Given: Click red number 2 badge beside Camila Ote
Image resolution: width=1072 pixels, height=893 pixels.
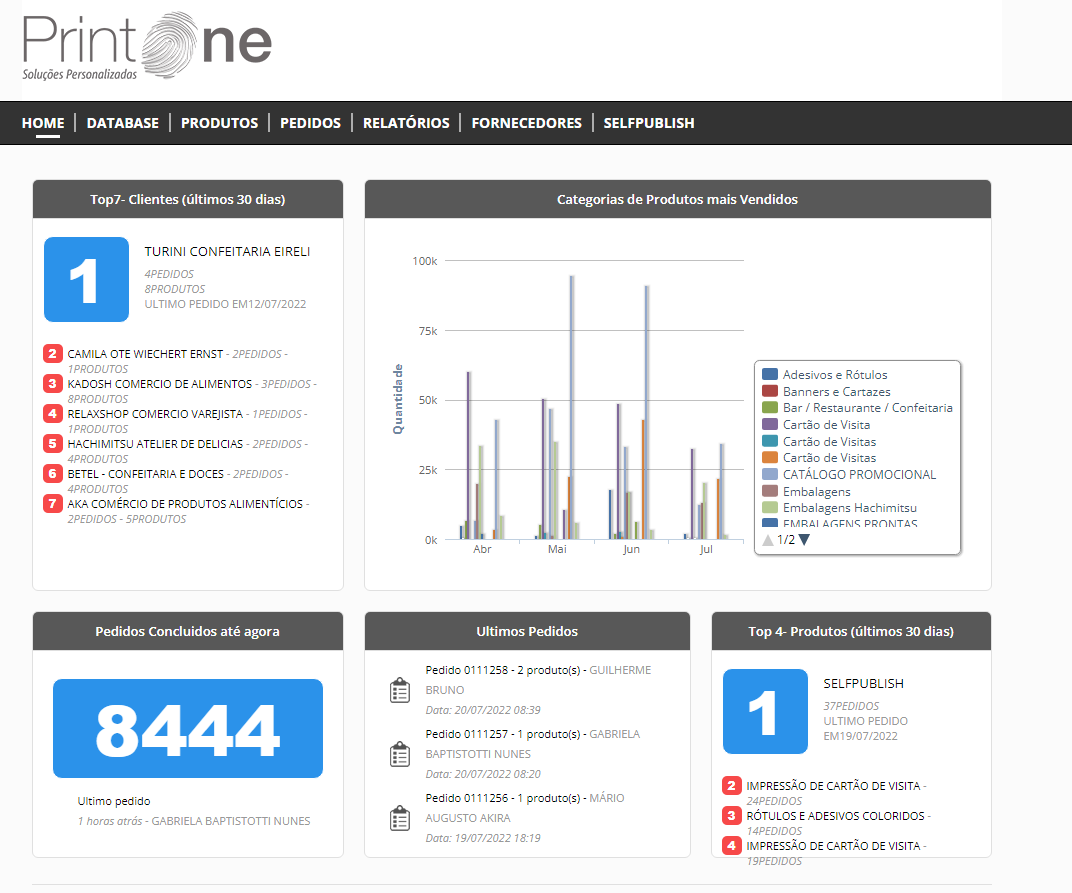Looking at the screenshot, I should pos(53,354).
